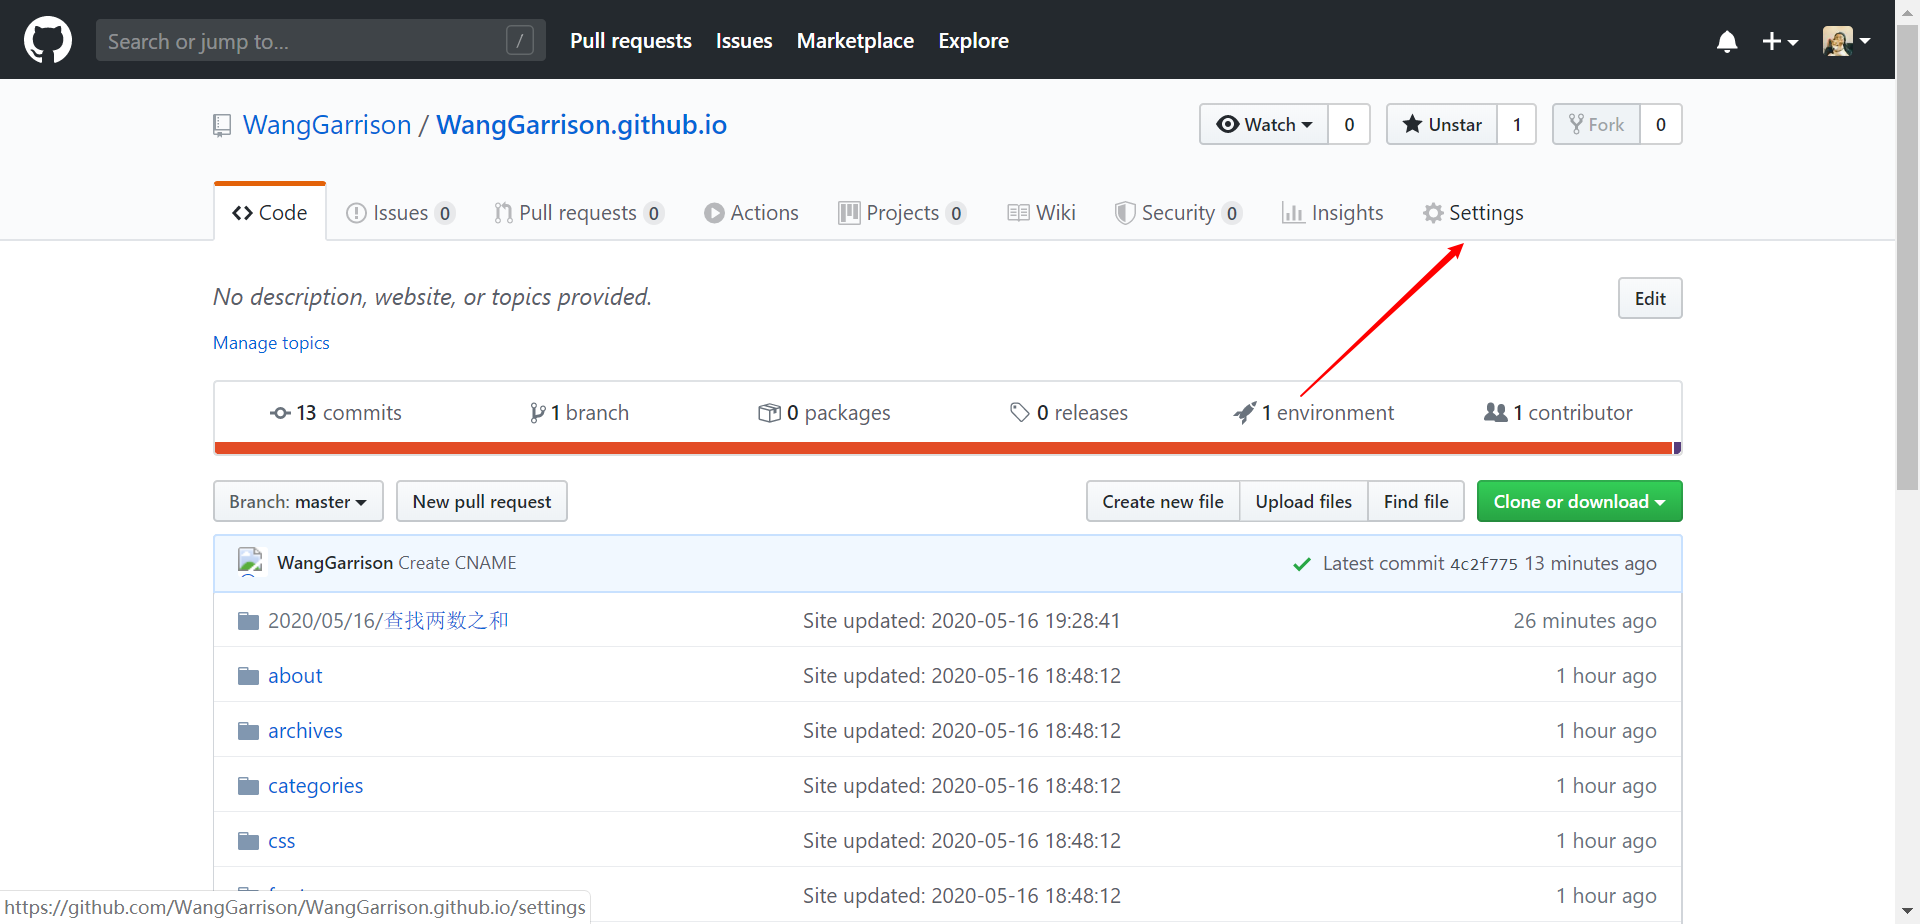Switch to the repository Issues tab
Screen dimensions: 1920x924
pos(400,213)
